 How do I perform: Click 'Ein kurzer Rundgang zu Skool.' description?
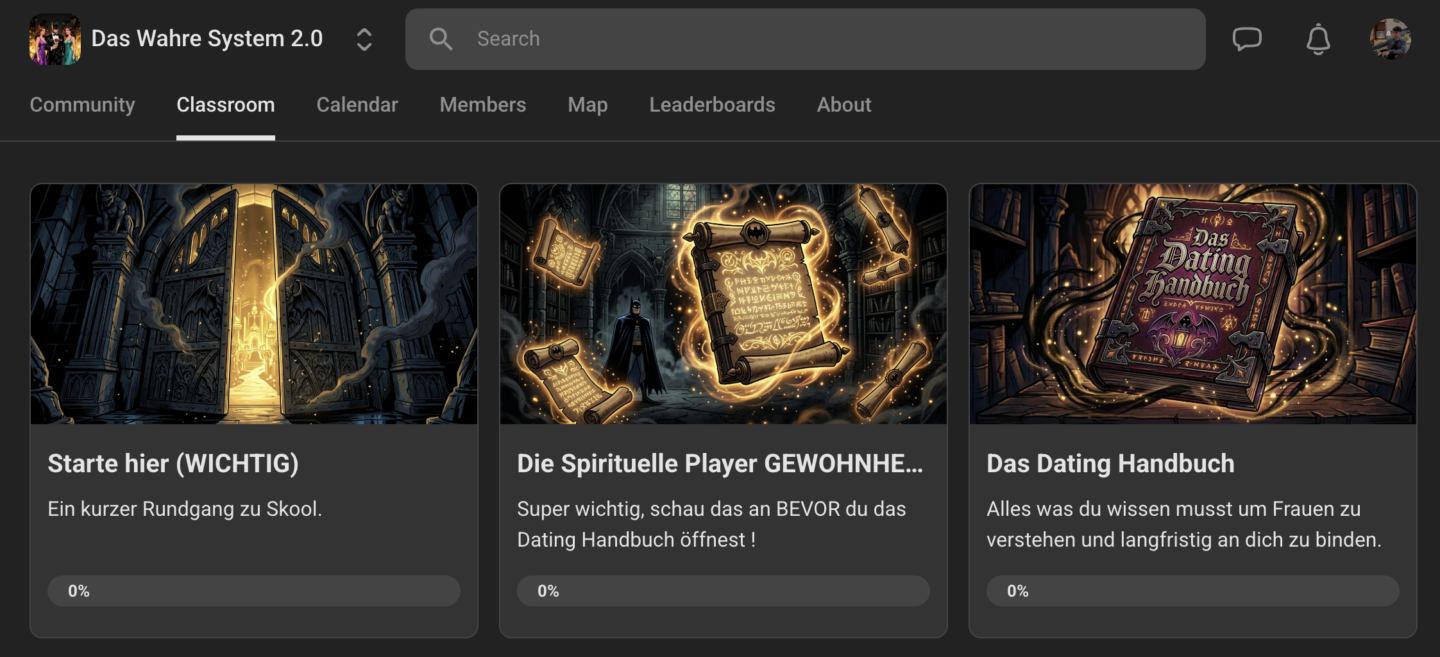pos(185,509)
